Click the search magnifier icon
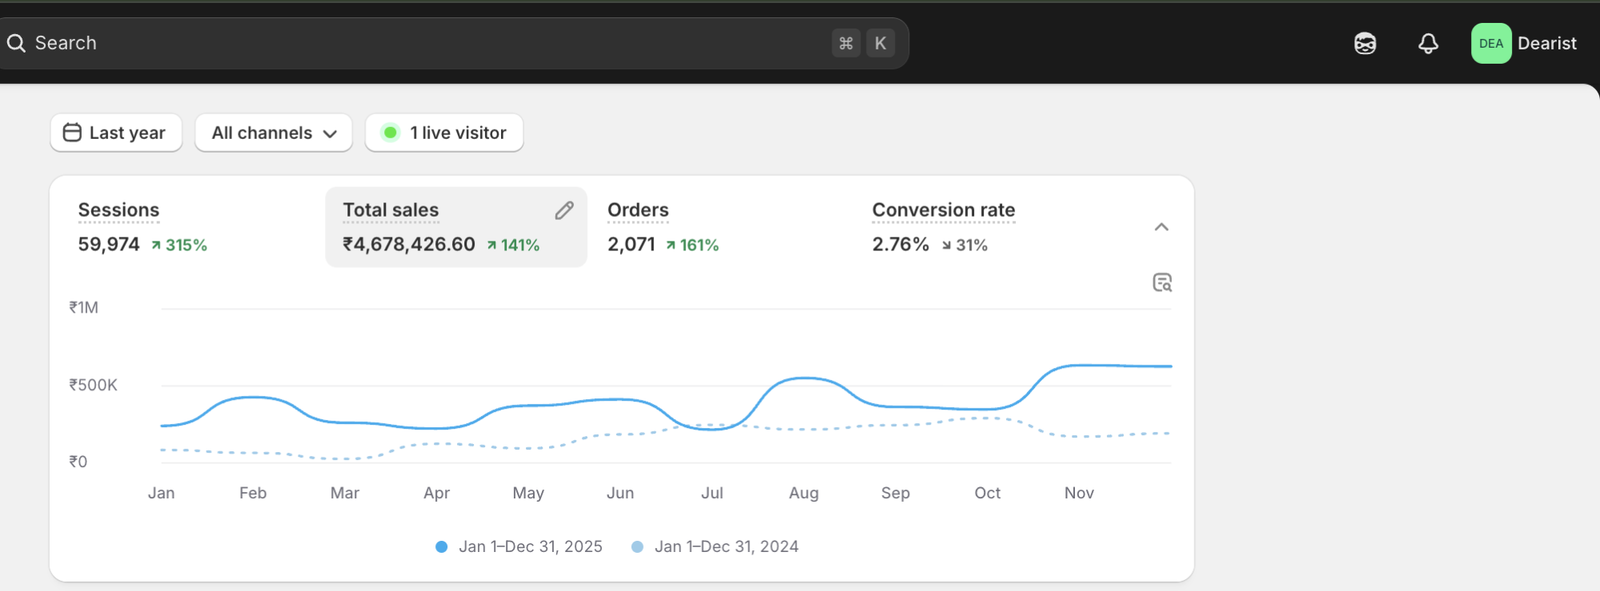The width and height of the screenshot is (1600, 591). [16, 43]
